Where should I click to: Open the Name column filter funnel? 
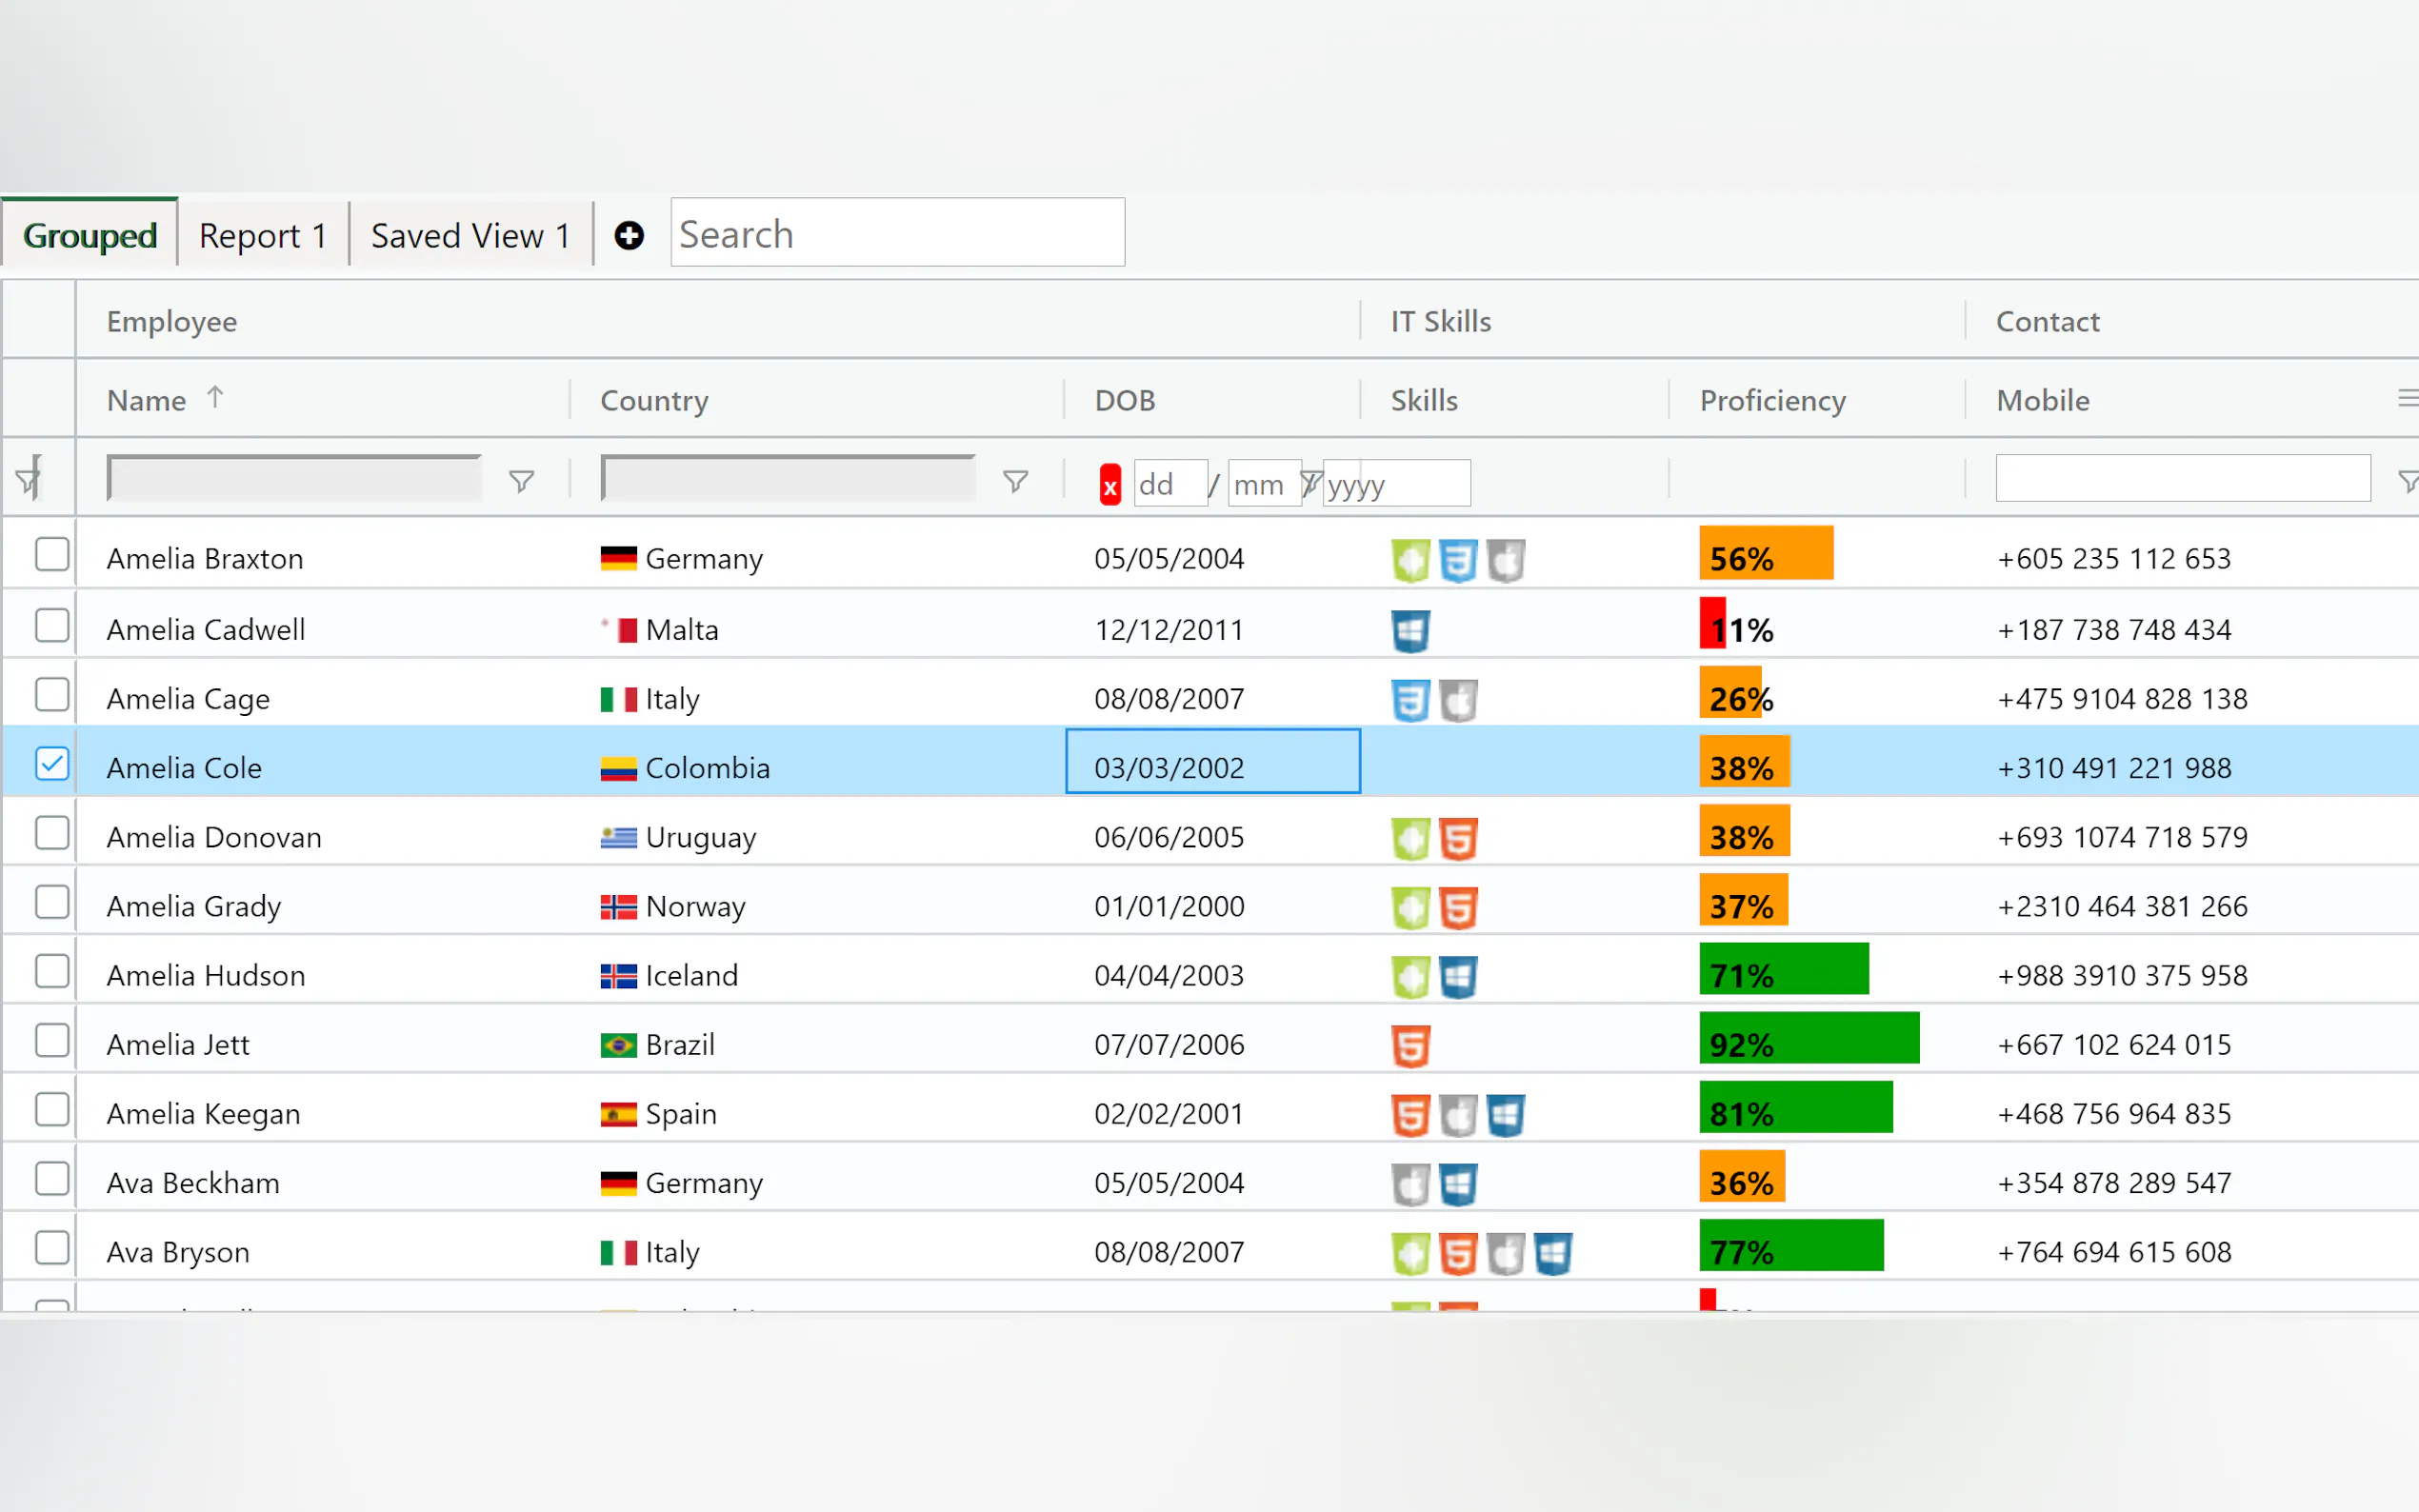pyautogui.click(x=521, y=482)
